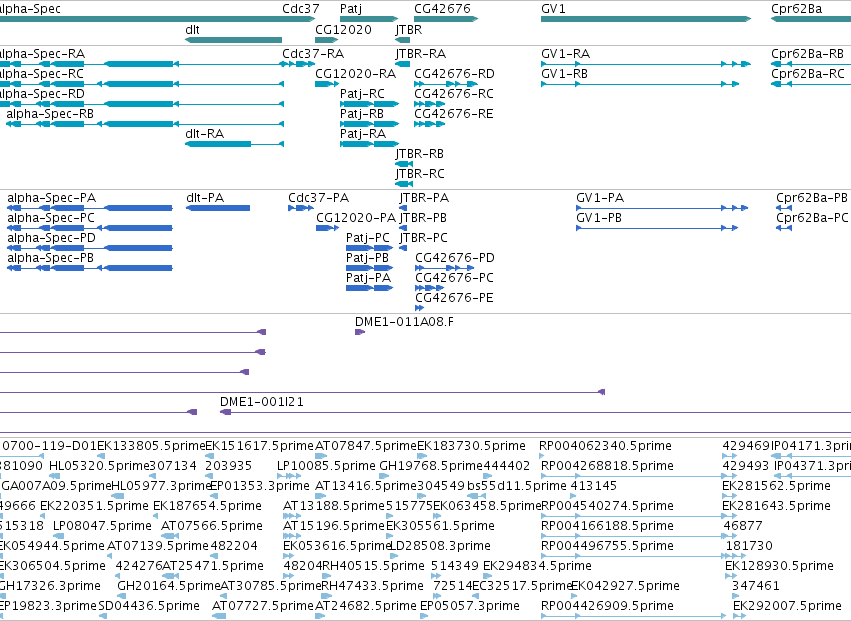The height and width of the screenshot is (621, 851).
Task: Select transcript CG42676-RC label
Action: (x=454, y=93)
